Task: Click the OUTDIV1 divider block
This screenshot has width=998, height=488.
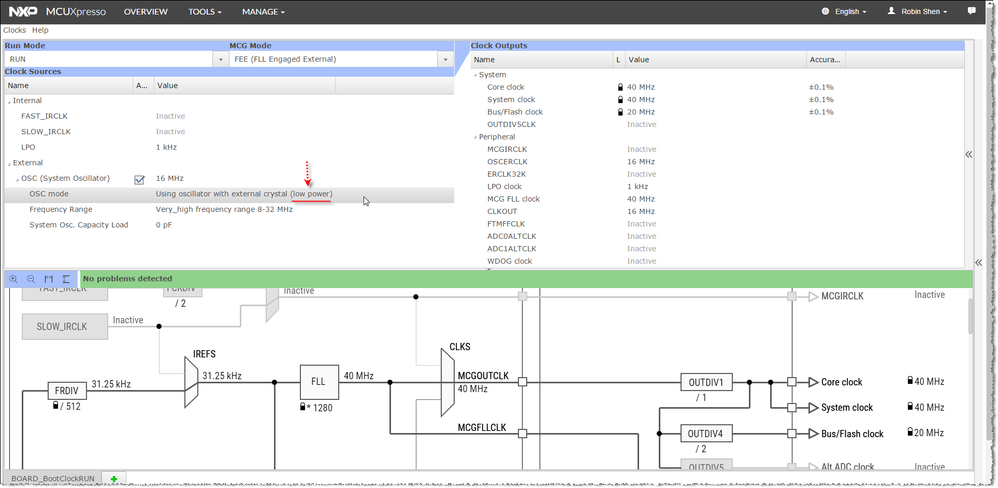Action: [x=706, y=382]
